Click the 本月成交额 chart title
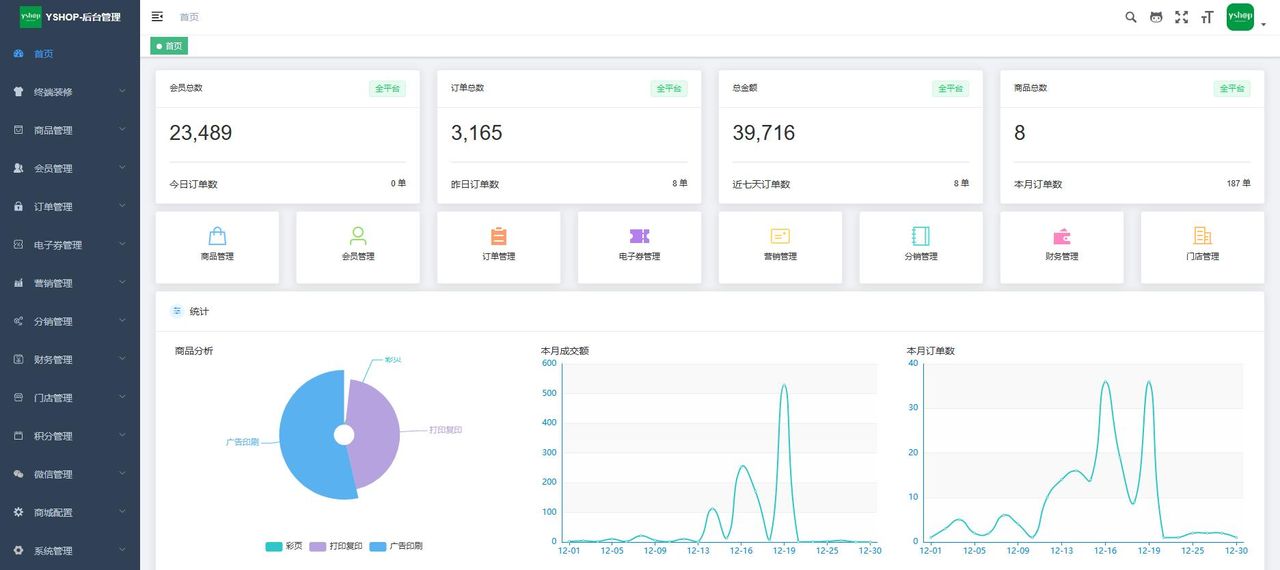1280x570 pixels. coord(565,351)
